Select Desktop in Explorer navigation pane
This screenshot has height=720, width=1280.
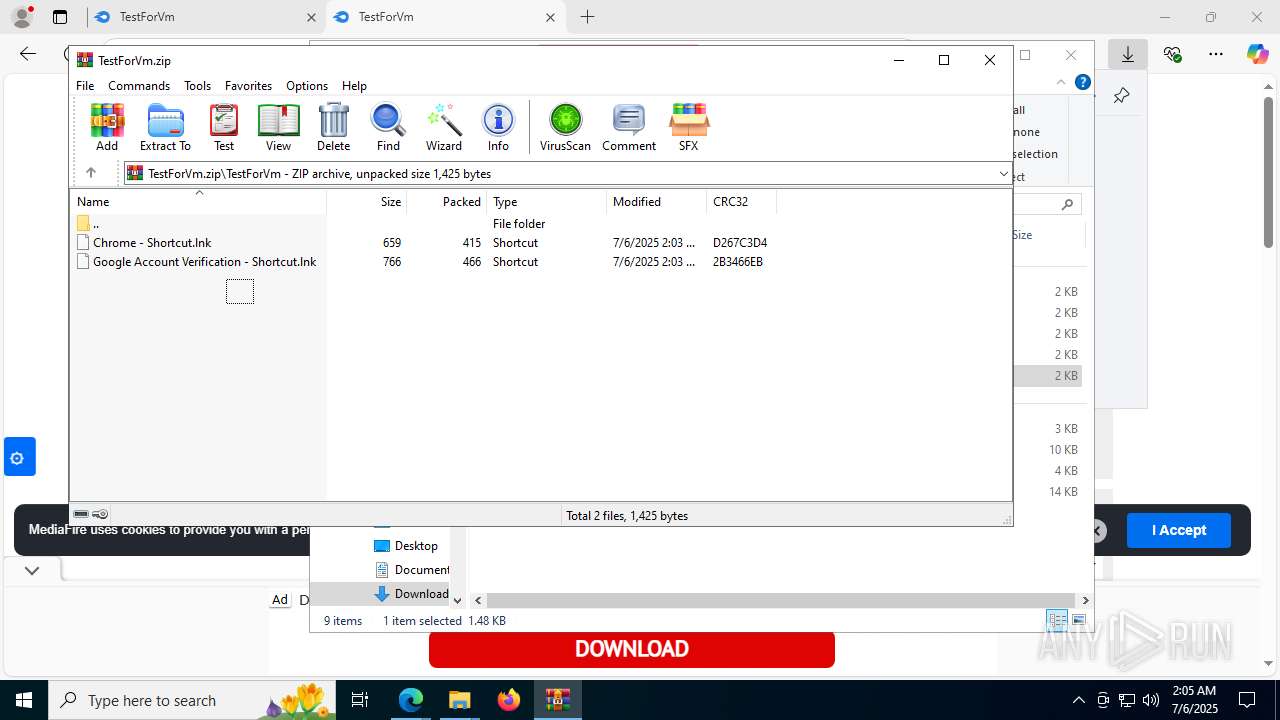tap(406, 546)
